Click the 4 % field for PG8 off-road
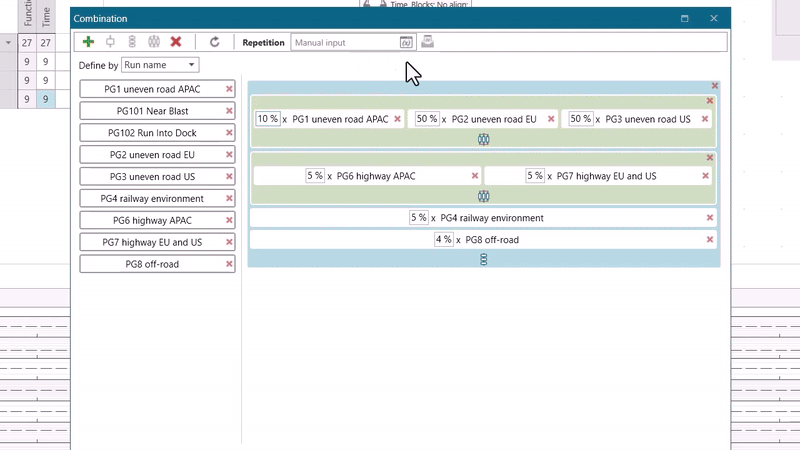Screen dimensions: 800x450 443,239
